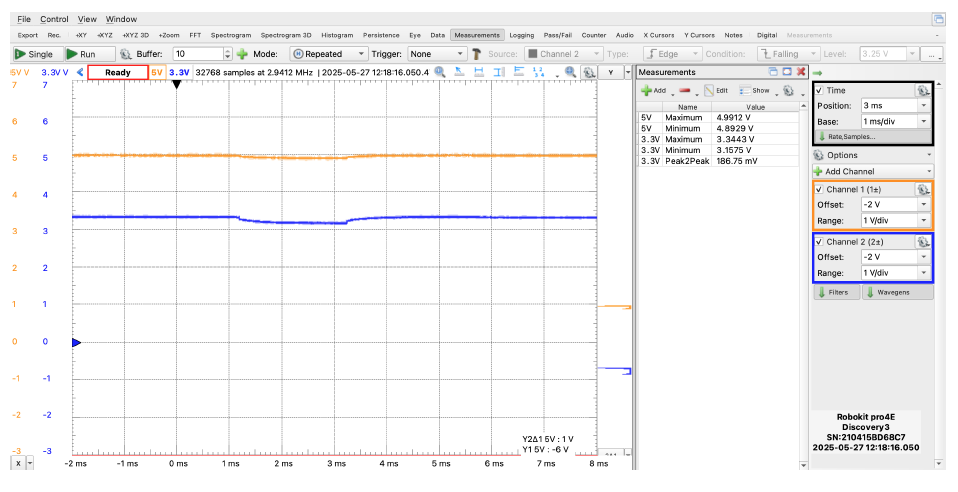Open Channel 1 gear settings
958x492 pixels.
point(922,189)
